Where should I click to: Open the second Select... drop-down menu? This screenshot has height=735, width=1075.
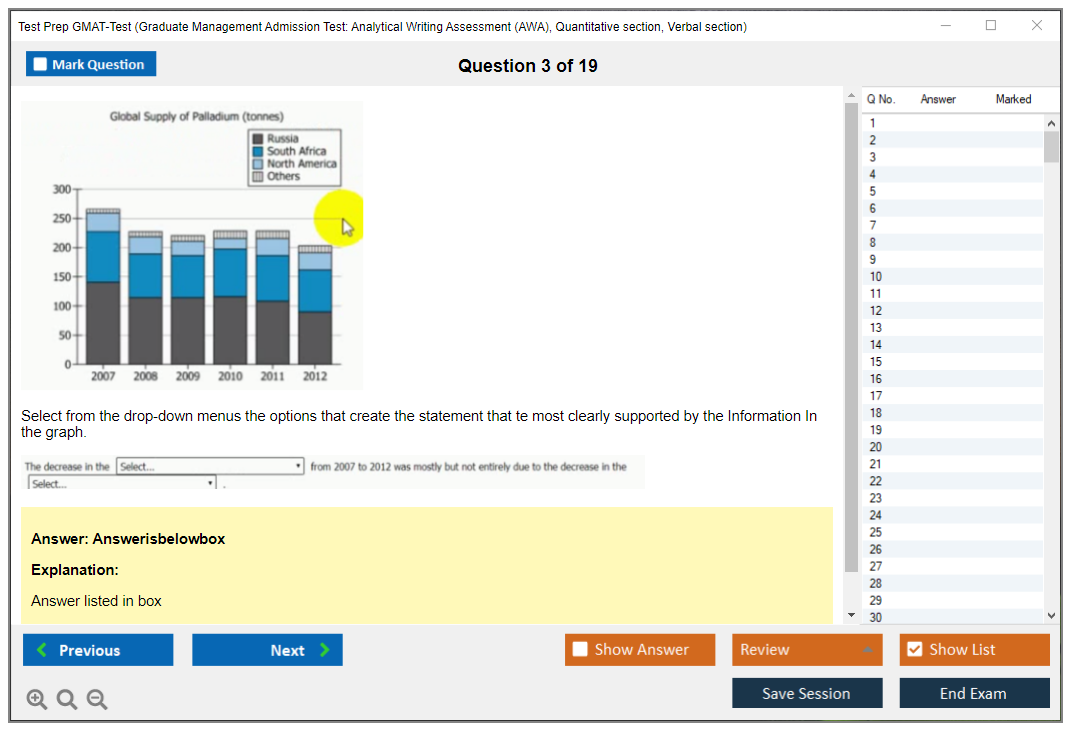pos(123,484)
